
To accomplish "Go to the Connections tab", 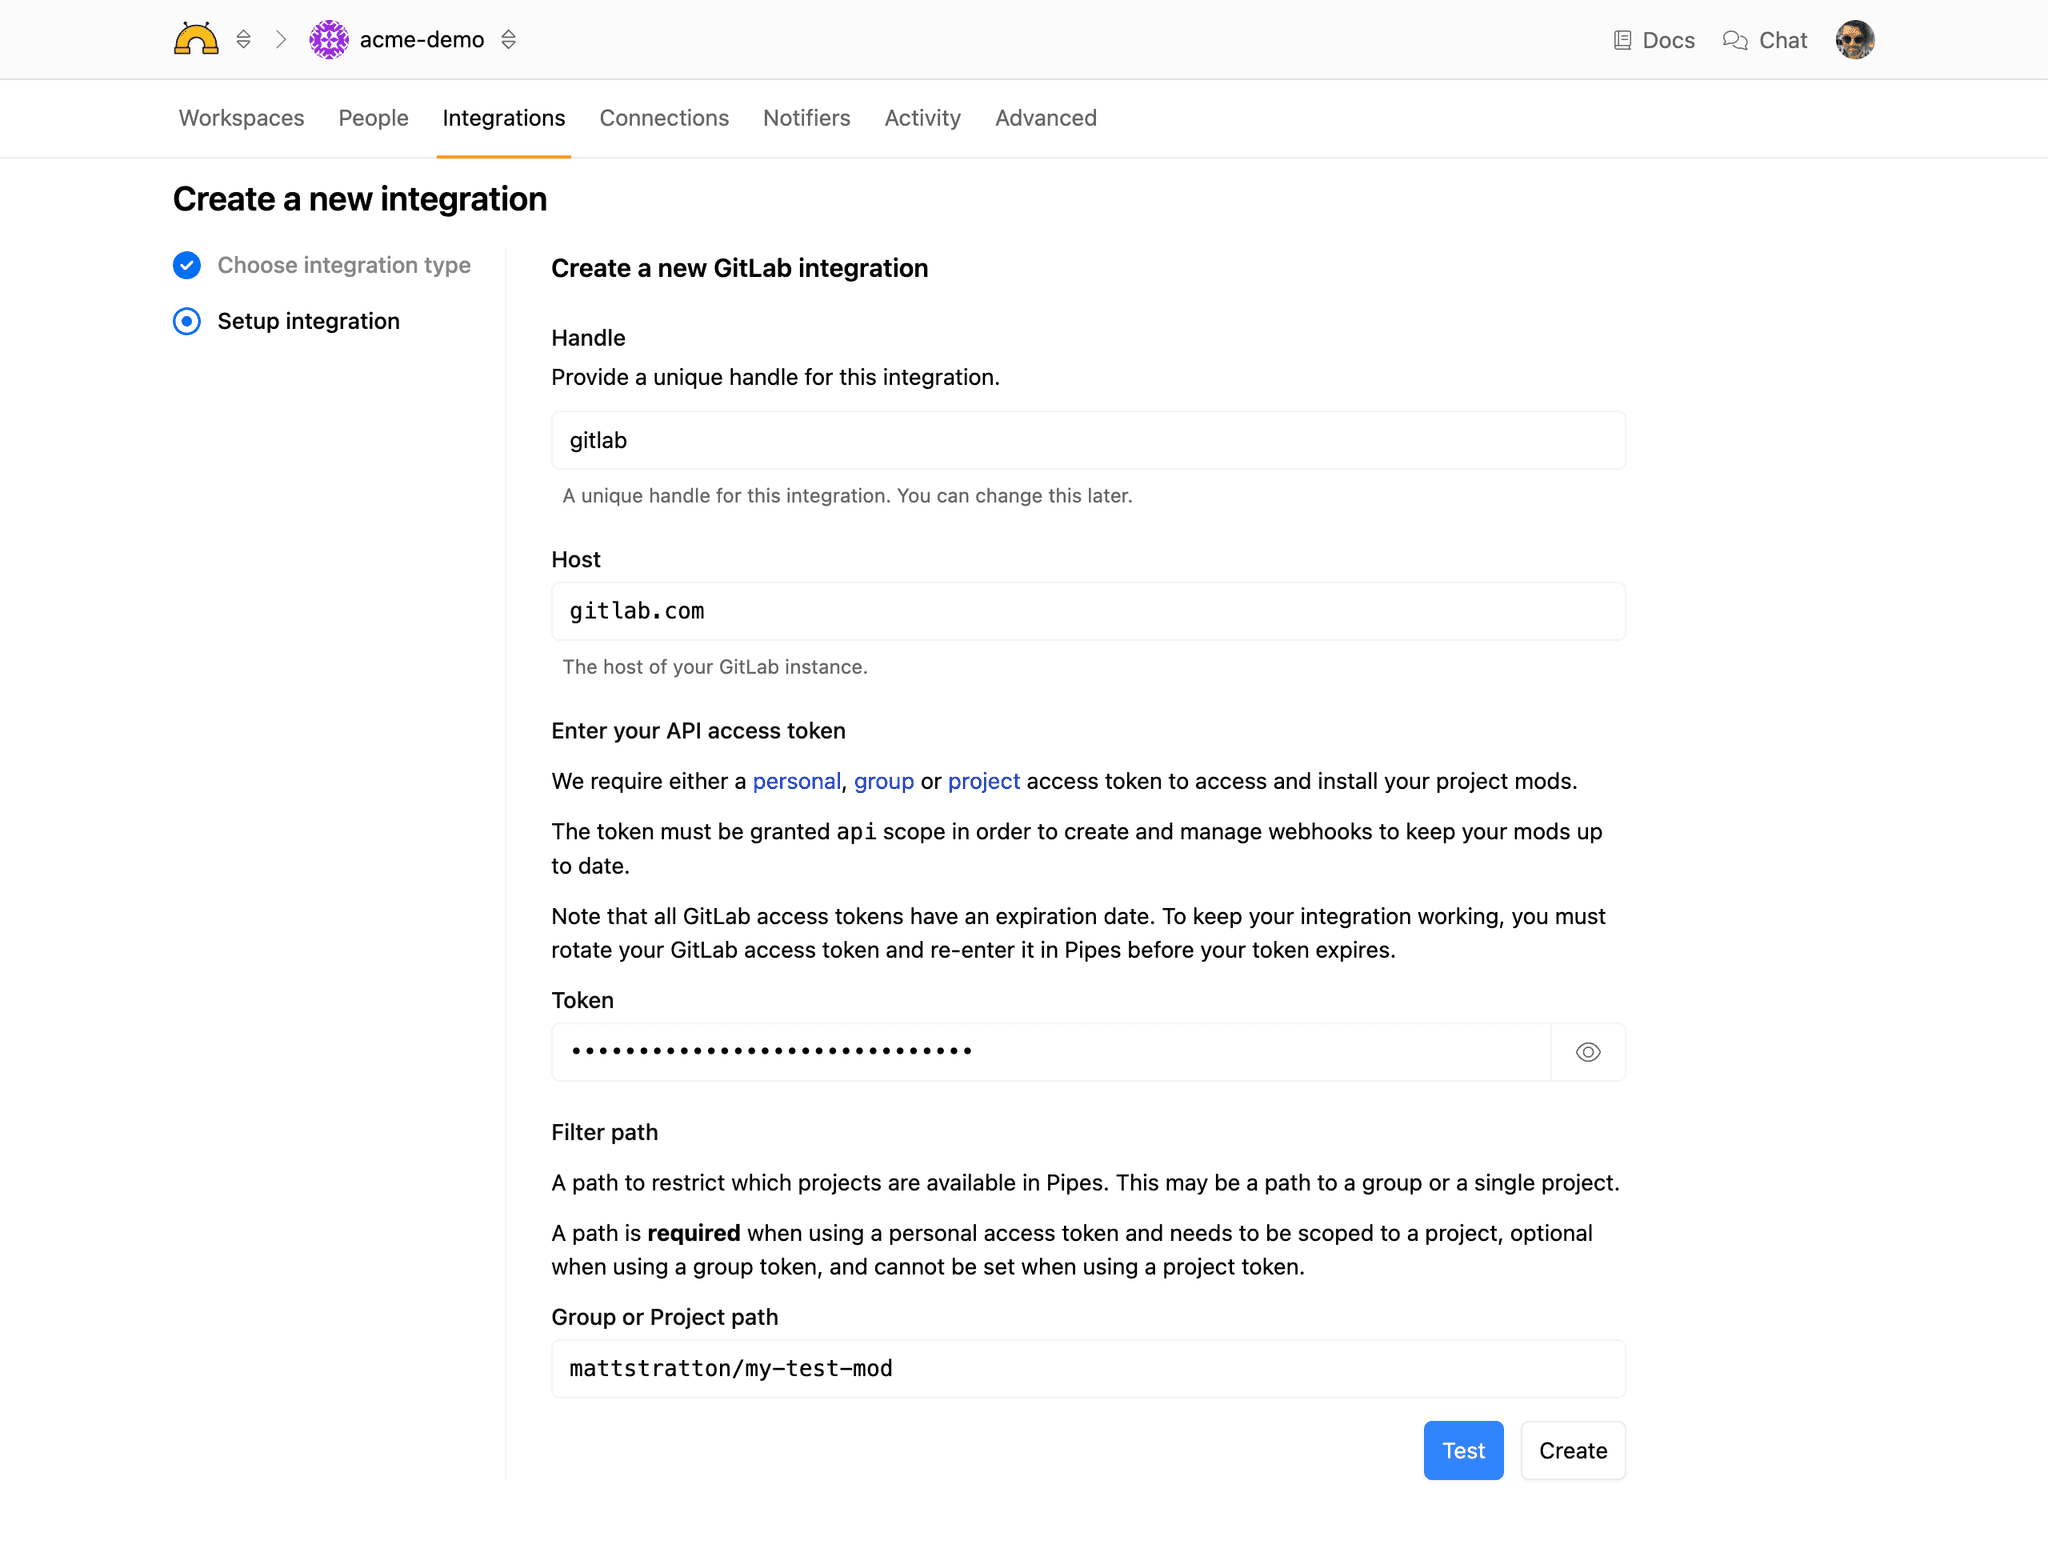I will [x=664, y=118].
